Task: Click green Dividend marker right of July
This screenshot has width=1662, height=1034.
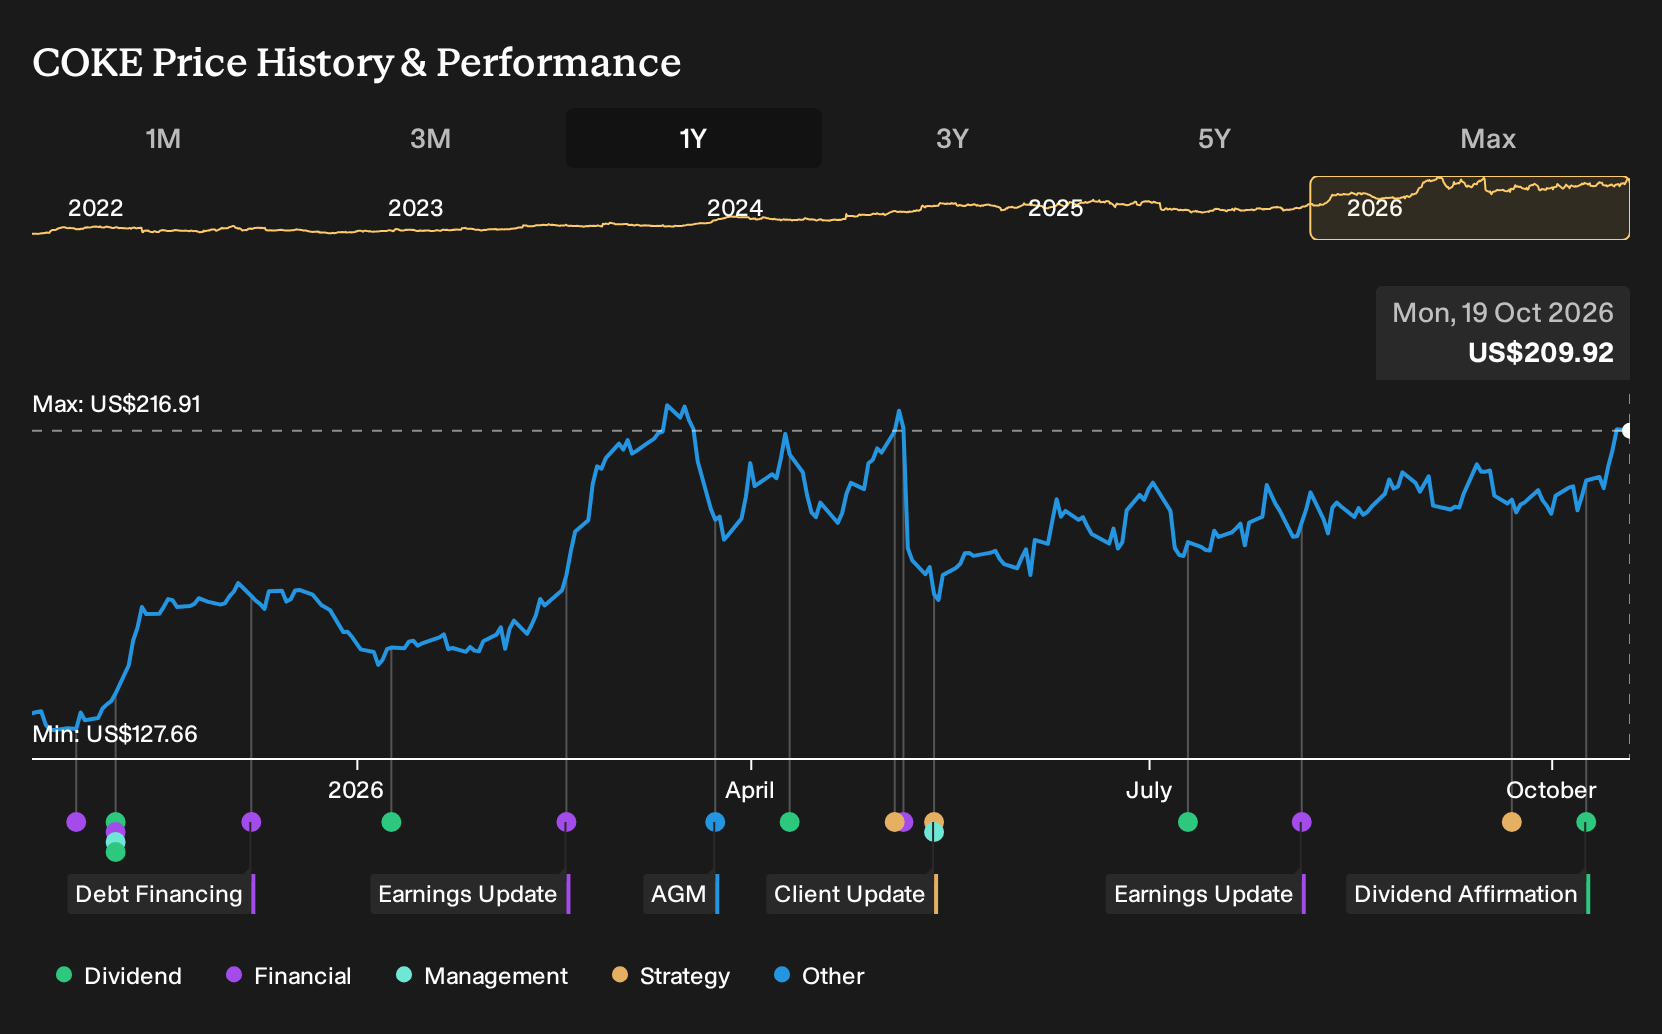Action: click(1188, 822)
